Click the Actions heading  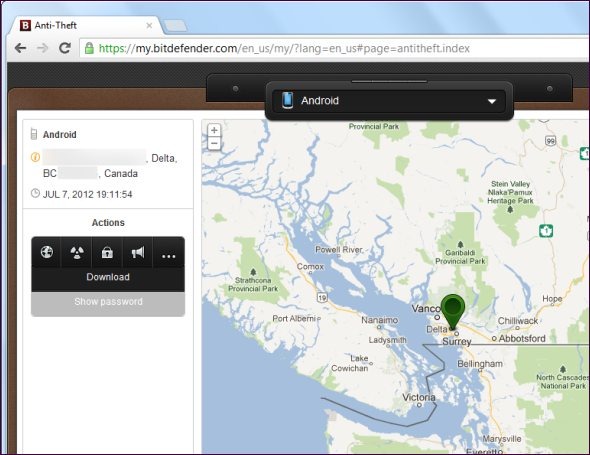[108, 222]
